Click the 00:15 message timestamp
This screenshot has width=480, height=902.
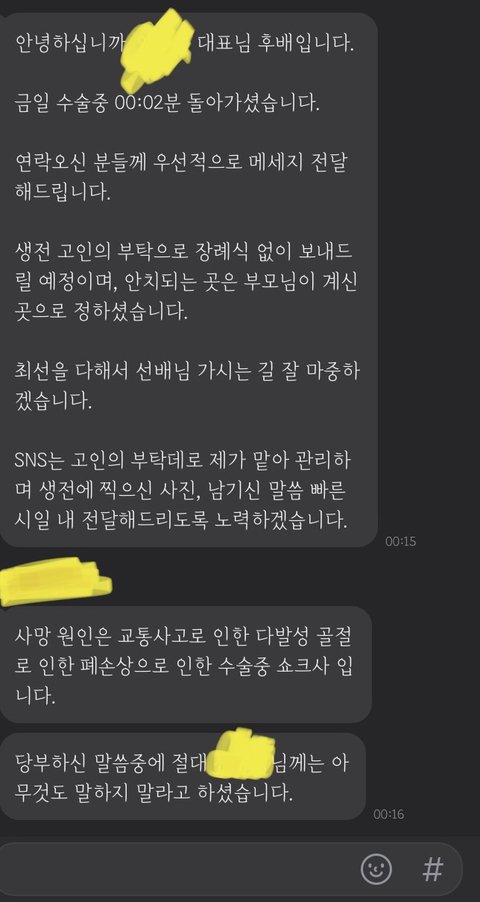point(401,541)
